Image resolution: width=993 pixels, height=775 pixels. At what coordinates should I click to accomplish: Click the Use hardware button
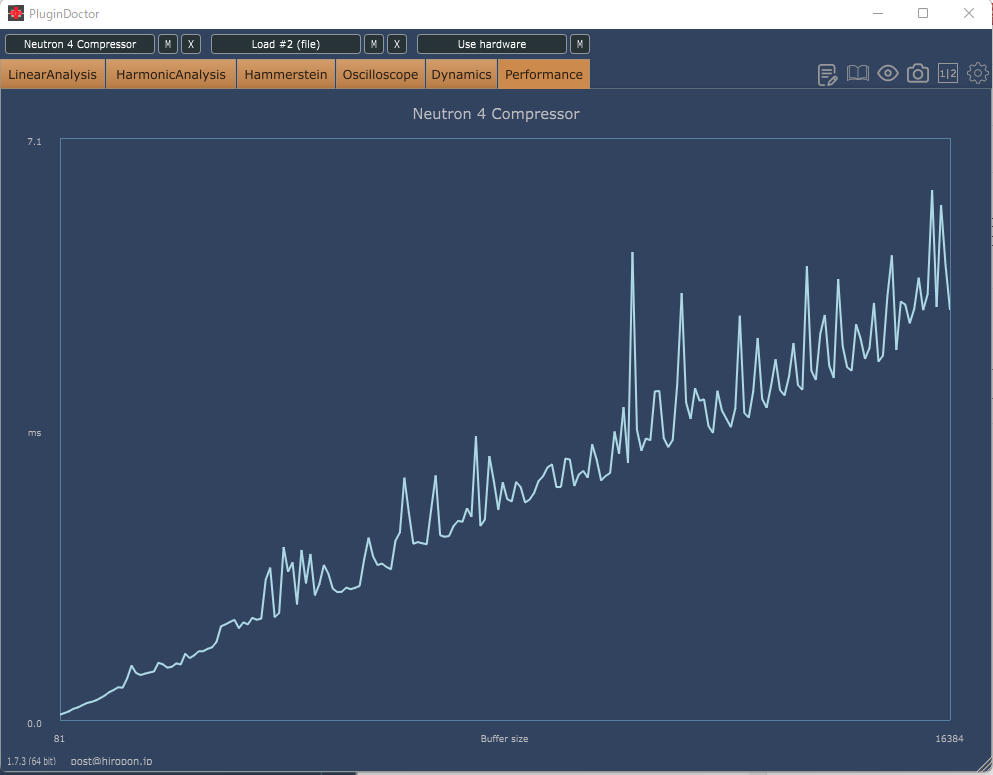492,44
